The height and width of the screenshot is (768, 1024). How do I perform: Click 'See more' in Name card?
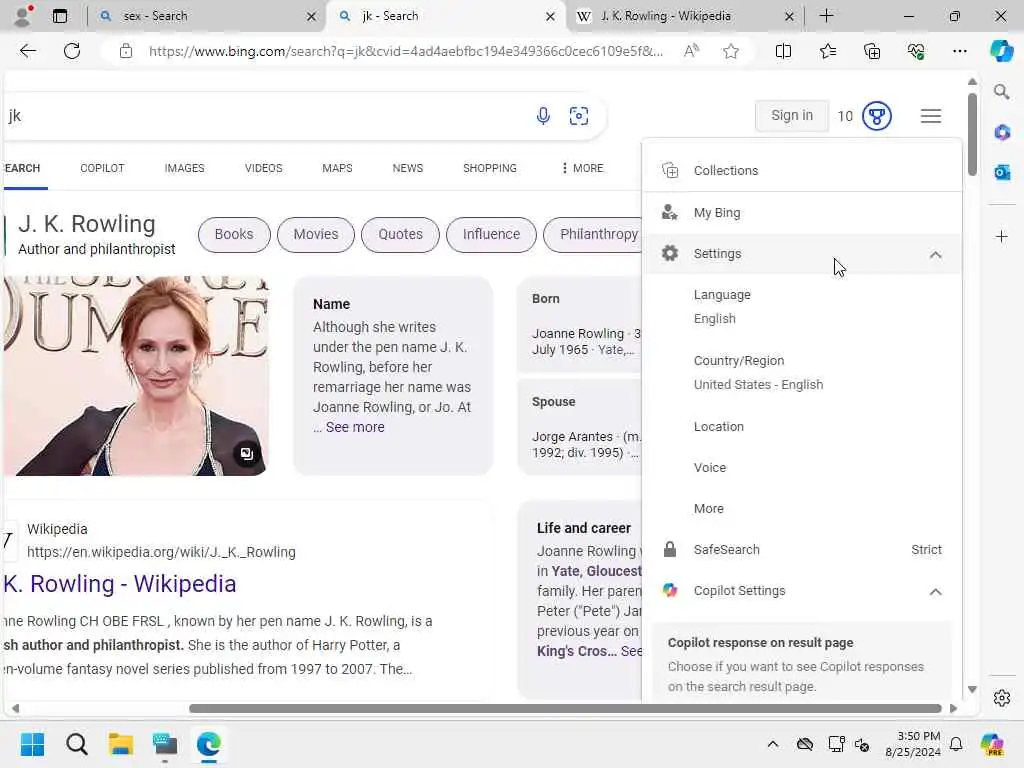pos(355,427)
